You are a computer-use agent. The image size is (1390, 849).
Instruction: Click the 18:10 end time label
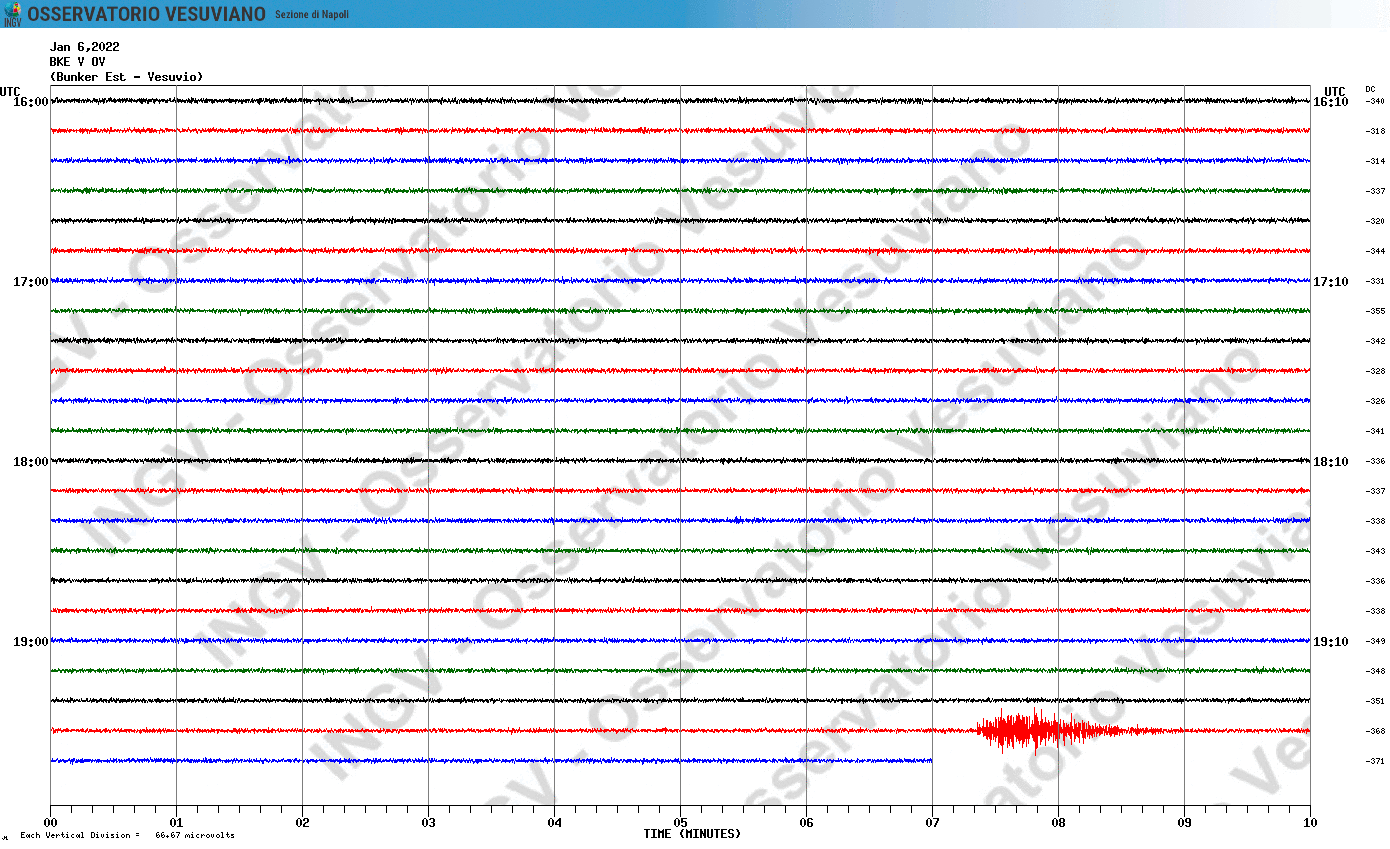pyautogui.click(x=1330, y=462)
